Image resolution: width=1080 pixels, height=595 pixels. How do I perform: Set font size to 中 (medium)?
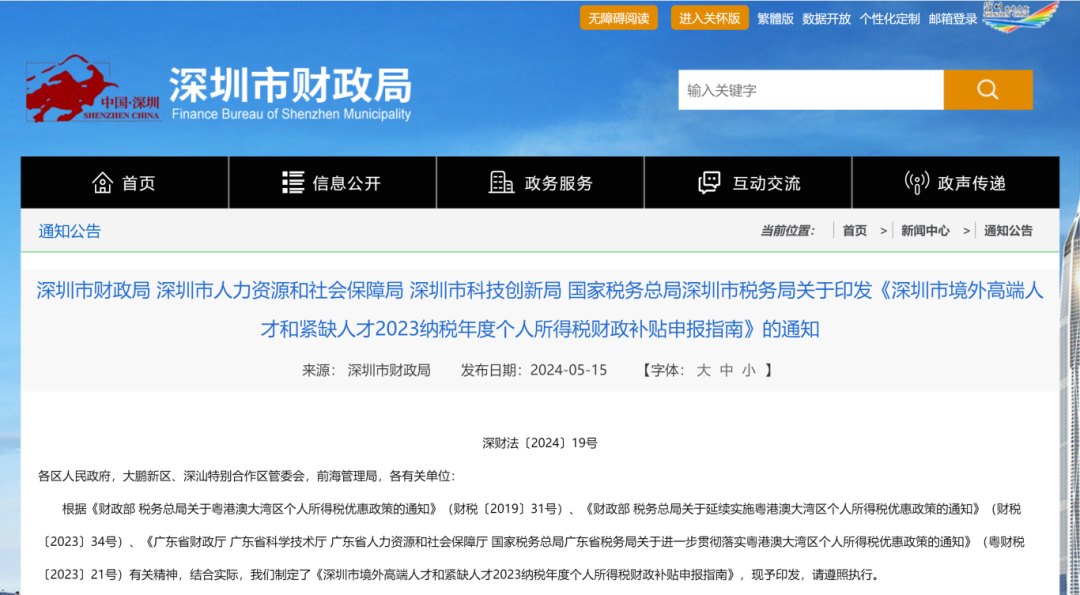click(727, 370)
